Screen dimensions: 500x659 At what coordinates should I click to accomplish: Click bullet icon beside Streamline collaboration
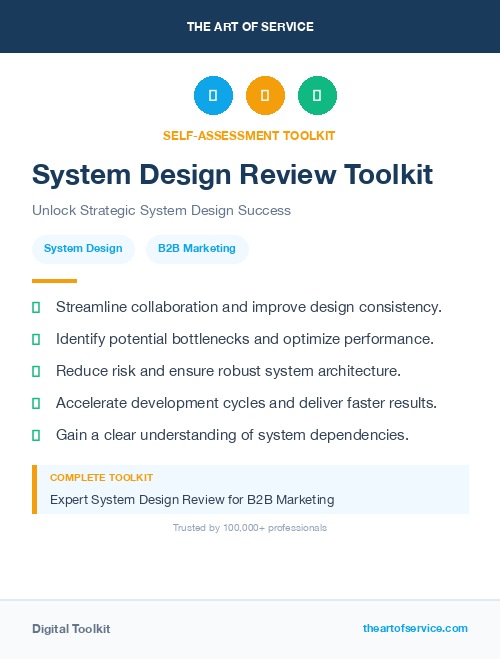click(x=36, y=308)
